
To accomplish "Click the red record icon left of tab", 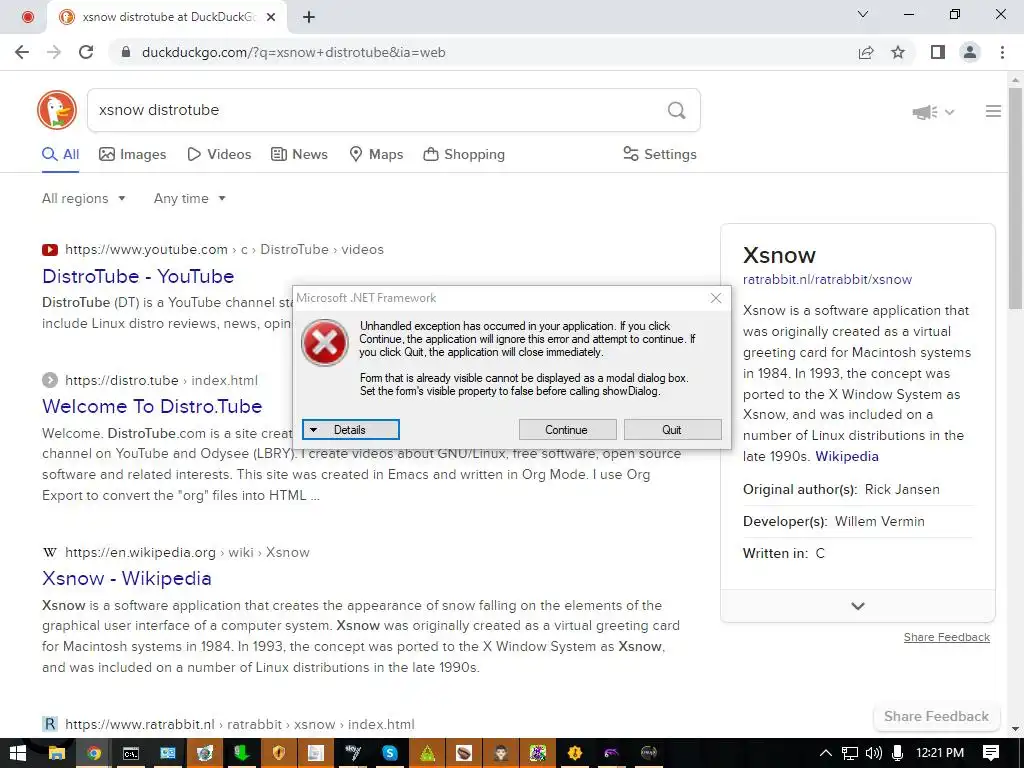I will click(x=27, y=17).
